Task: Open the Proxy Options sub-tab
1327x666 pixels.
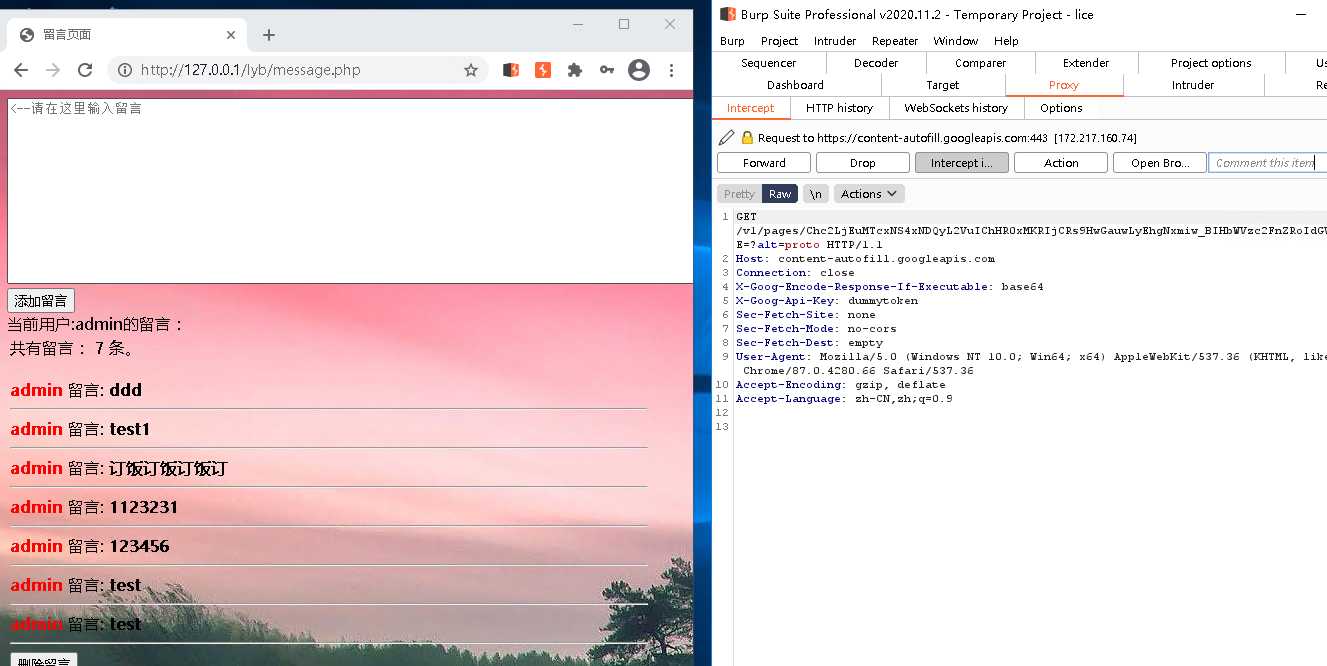Action: [x=1061, y=108]
